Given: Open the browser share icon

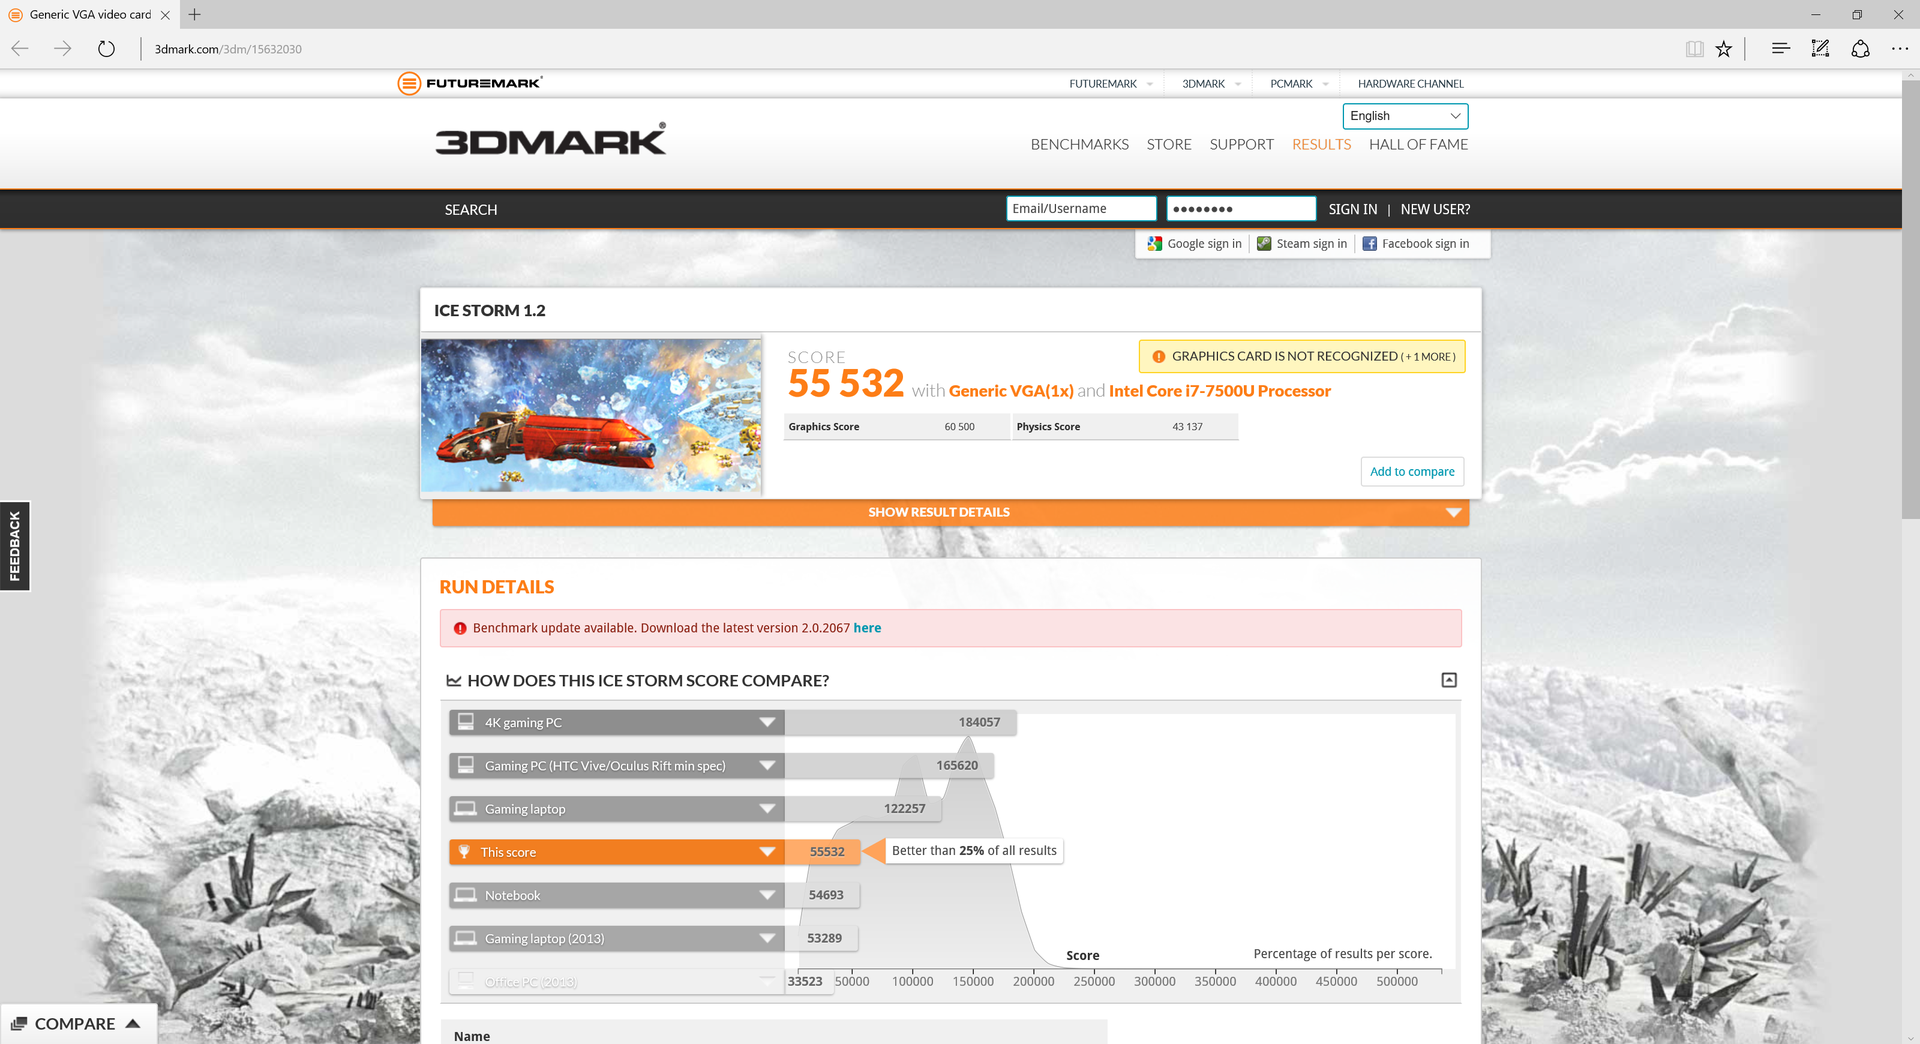Looking at the screenshot, I should coord(1860,48).
